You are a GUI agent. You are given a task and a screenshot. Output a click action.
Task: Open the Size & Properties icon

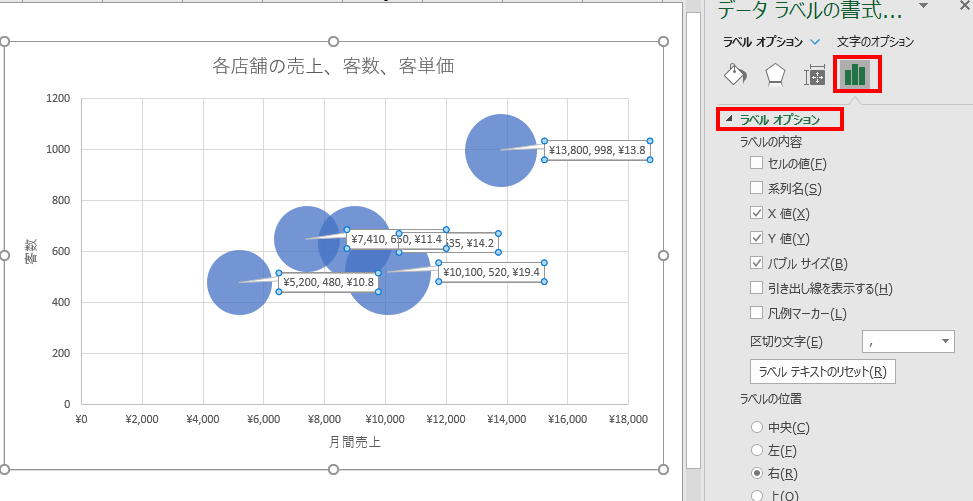tap(814, 75)
